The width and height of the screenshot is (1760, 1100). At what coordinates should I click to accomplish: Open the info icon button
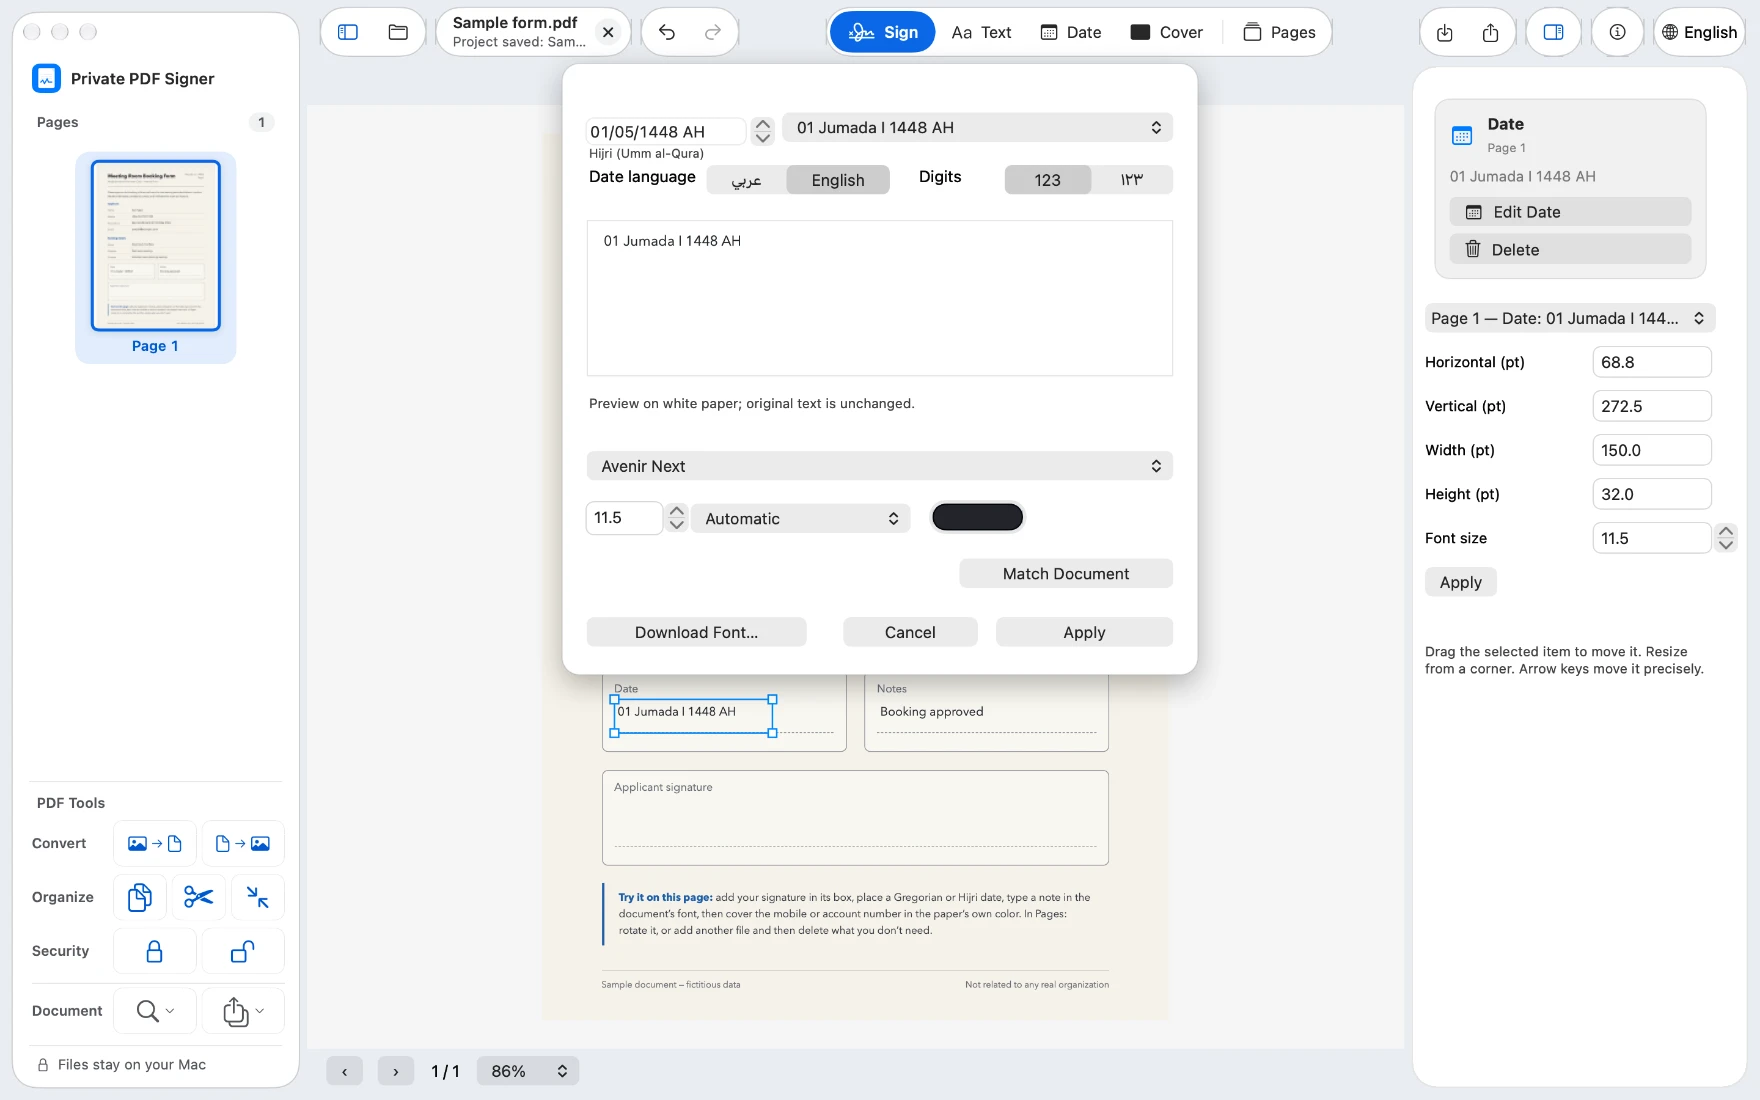click(1617, 32)
